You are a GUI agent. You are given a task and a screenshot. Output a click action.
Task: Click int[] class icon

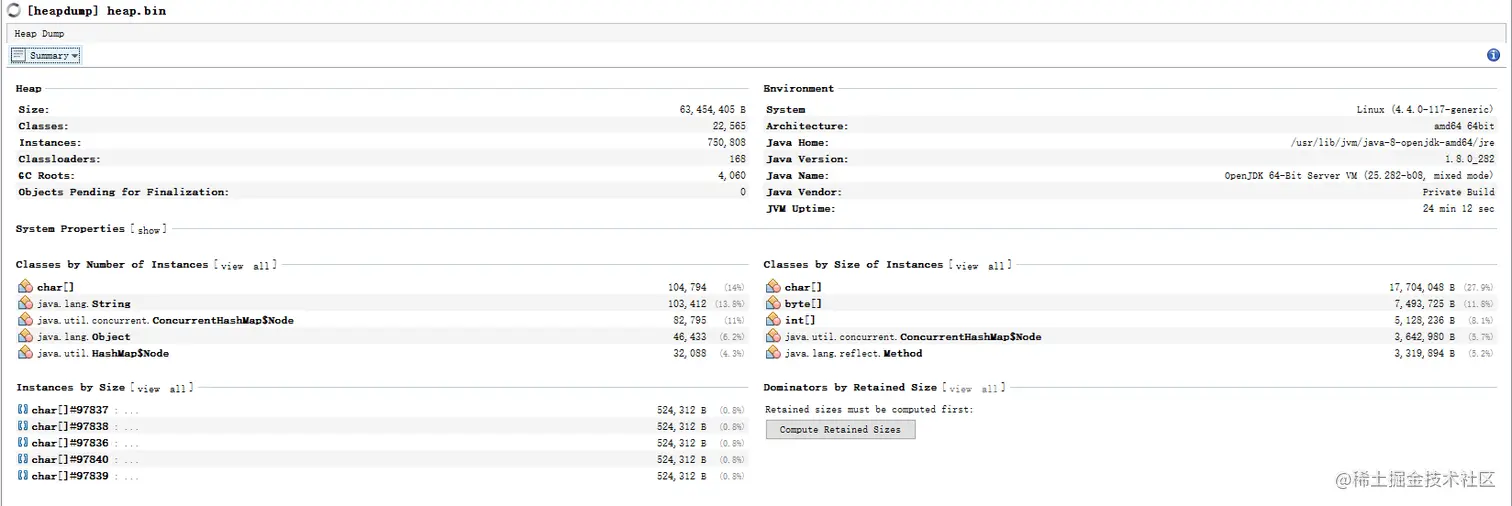point(773,320)
